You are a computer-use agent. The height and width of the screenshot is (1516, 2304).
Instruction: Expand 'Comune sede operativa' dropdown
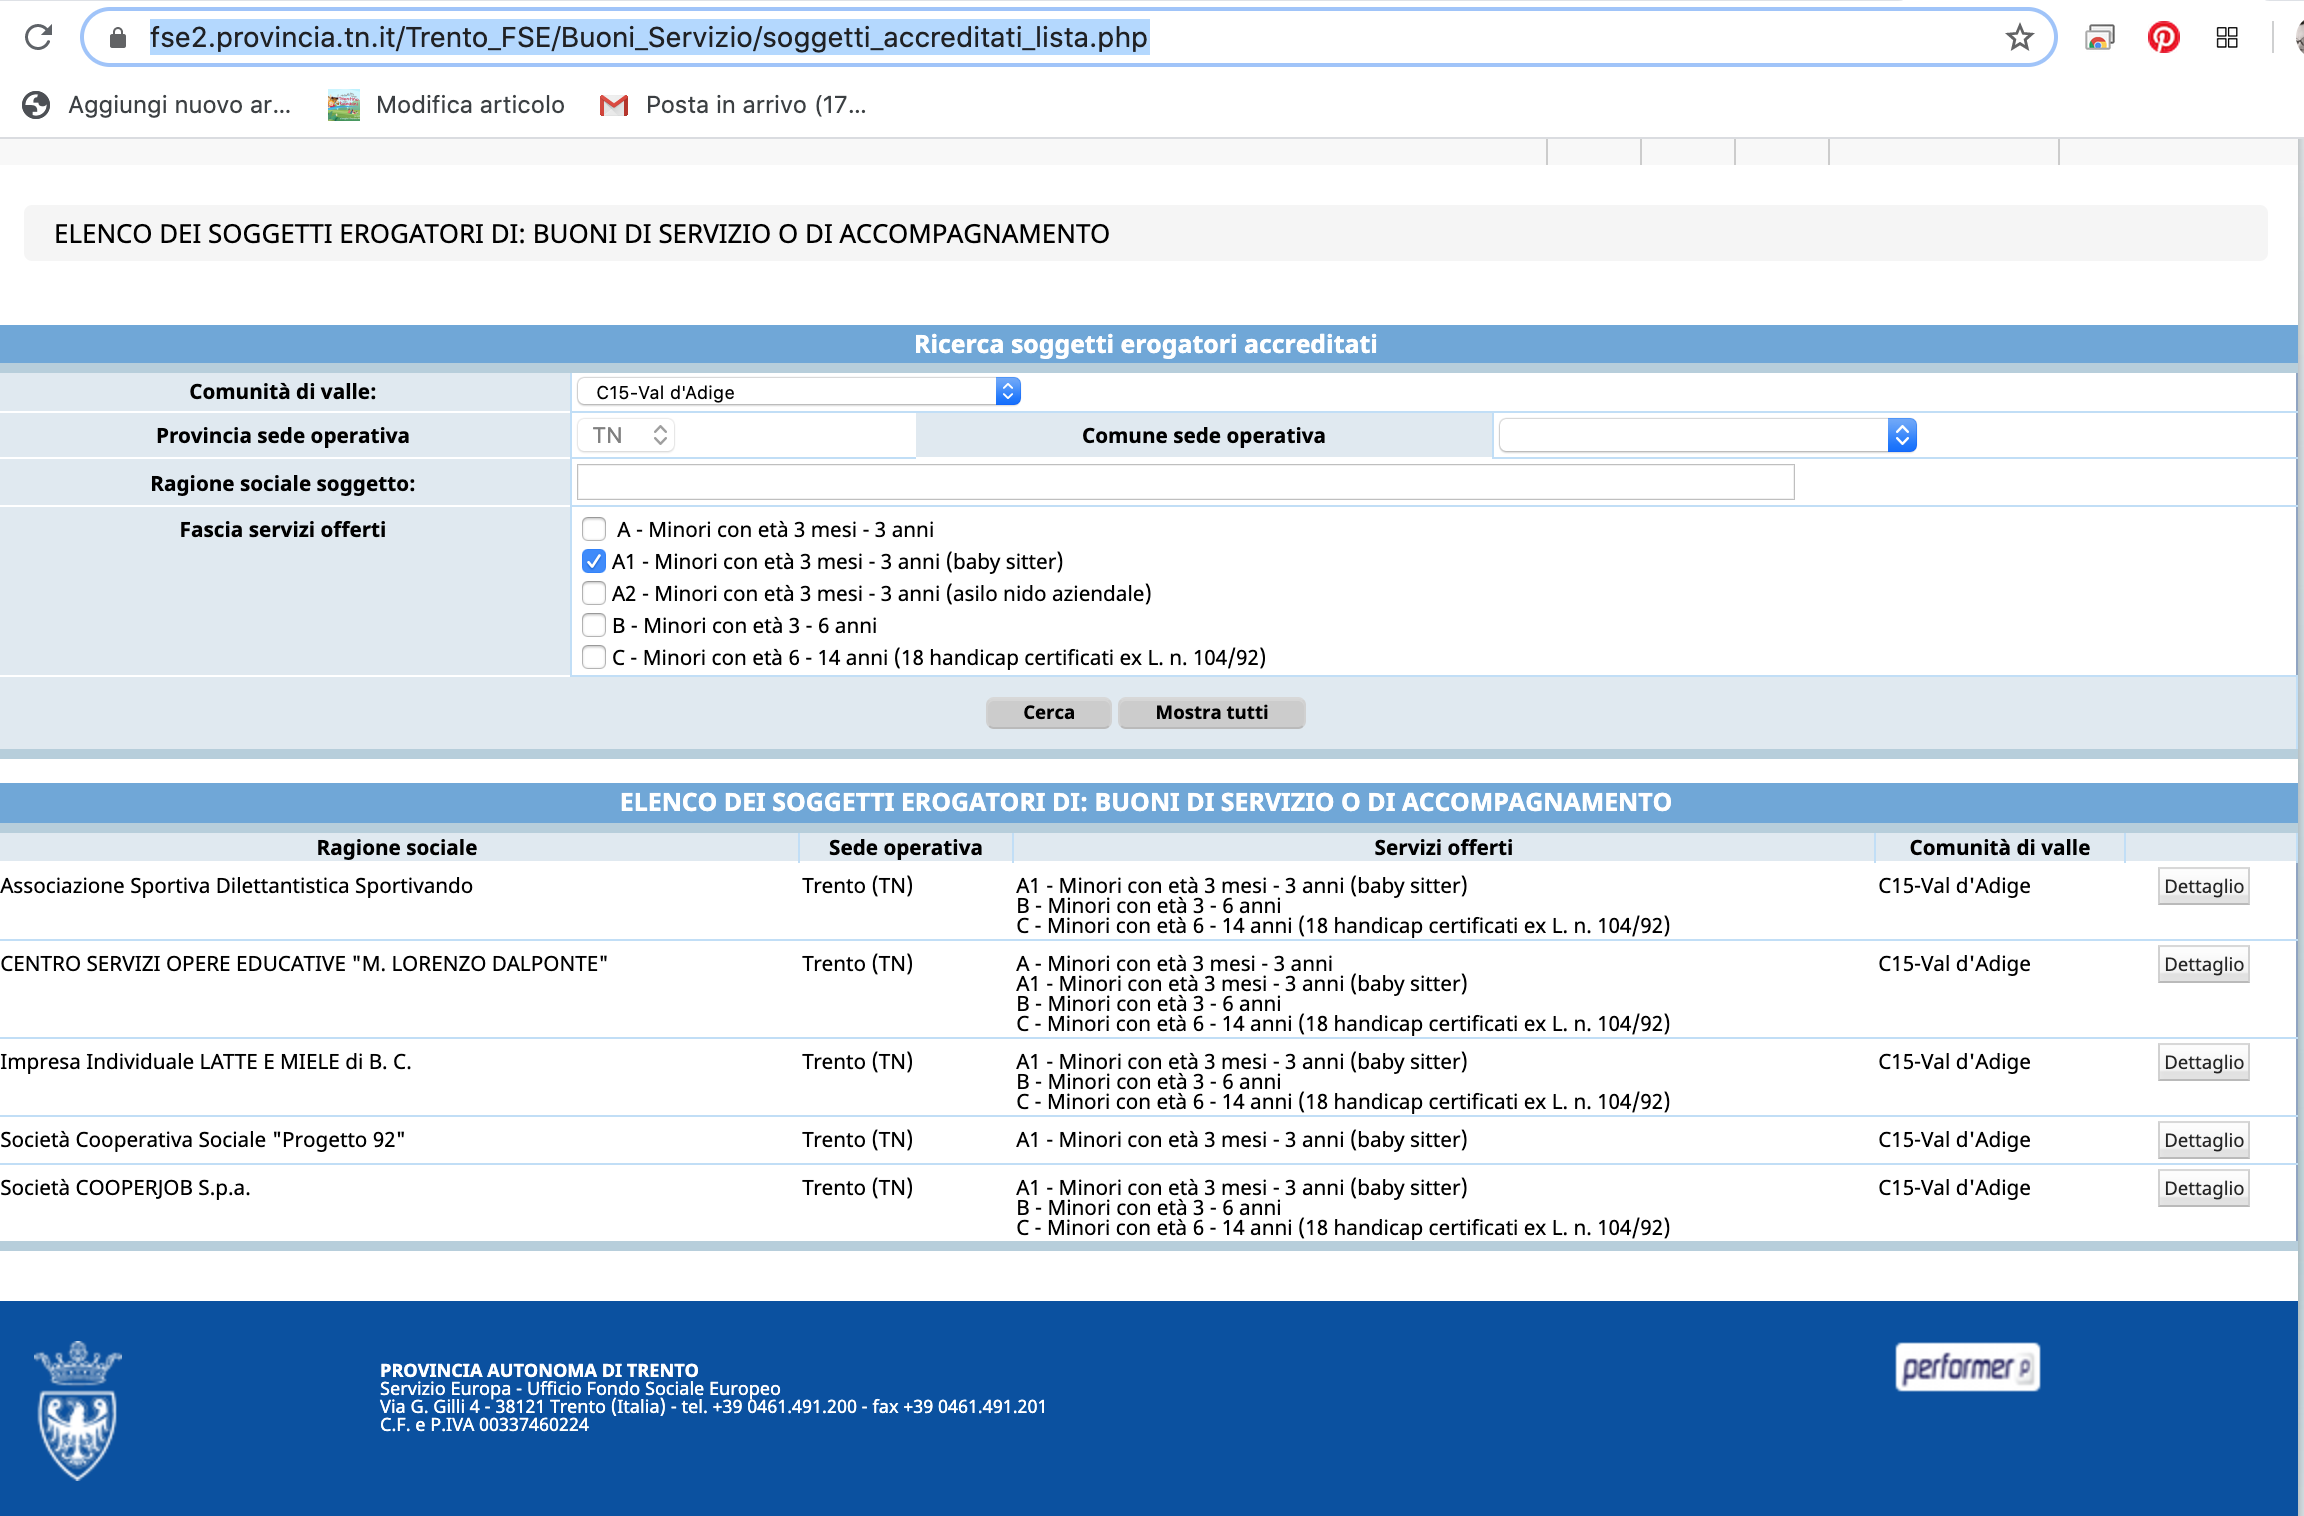pyautogui.click(x=1707, y=435)
